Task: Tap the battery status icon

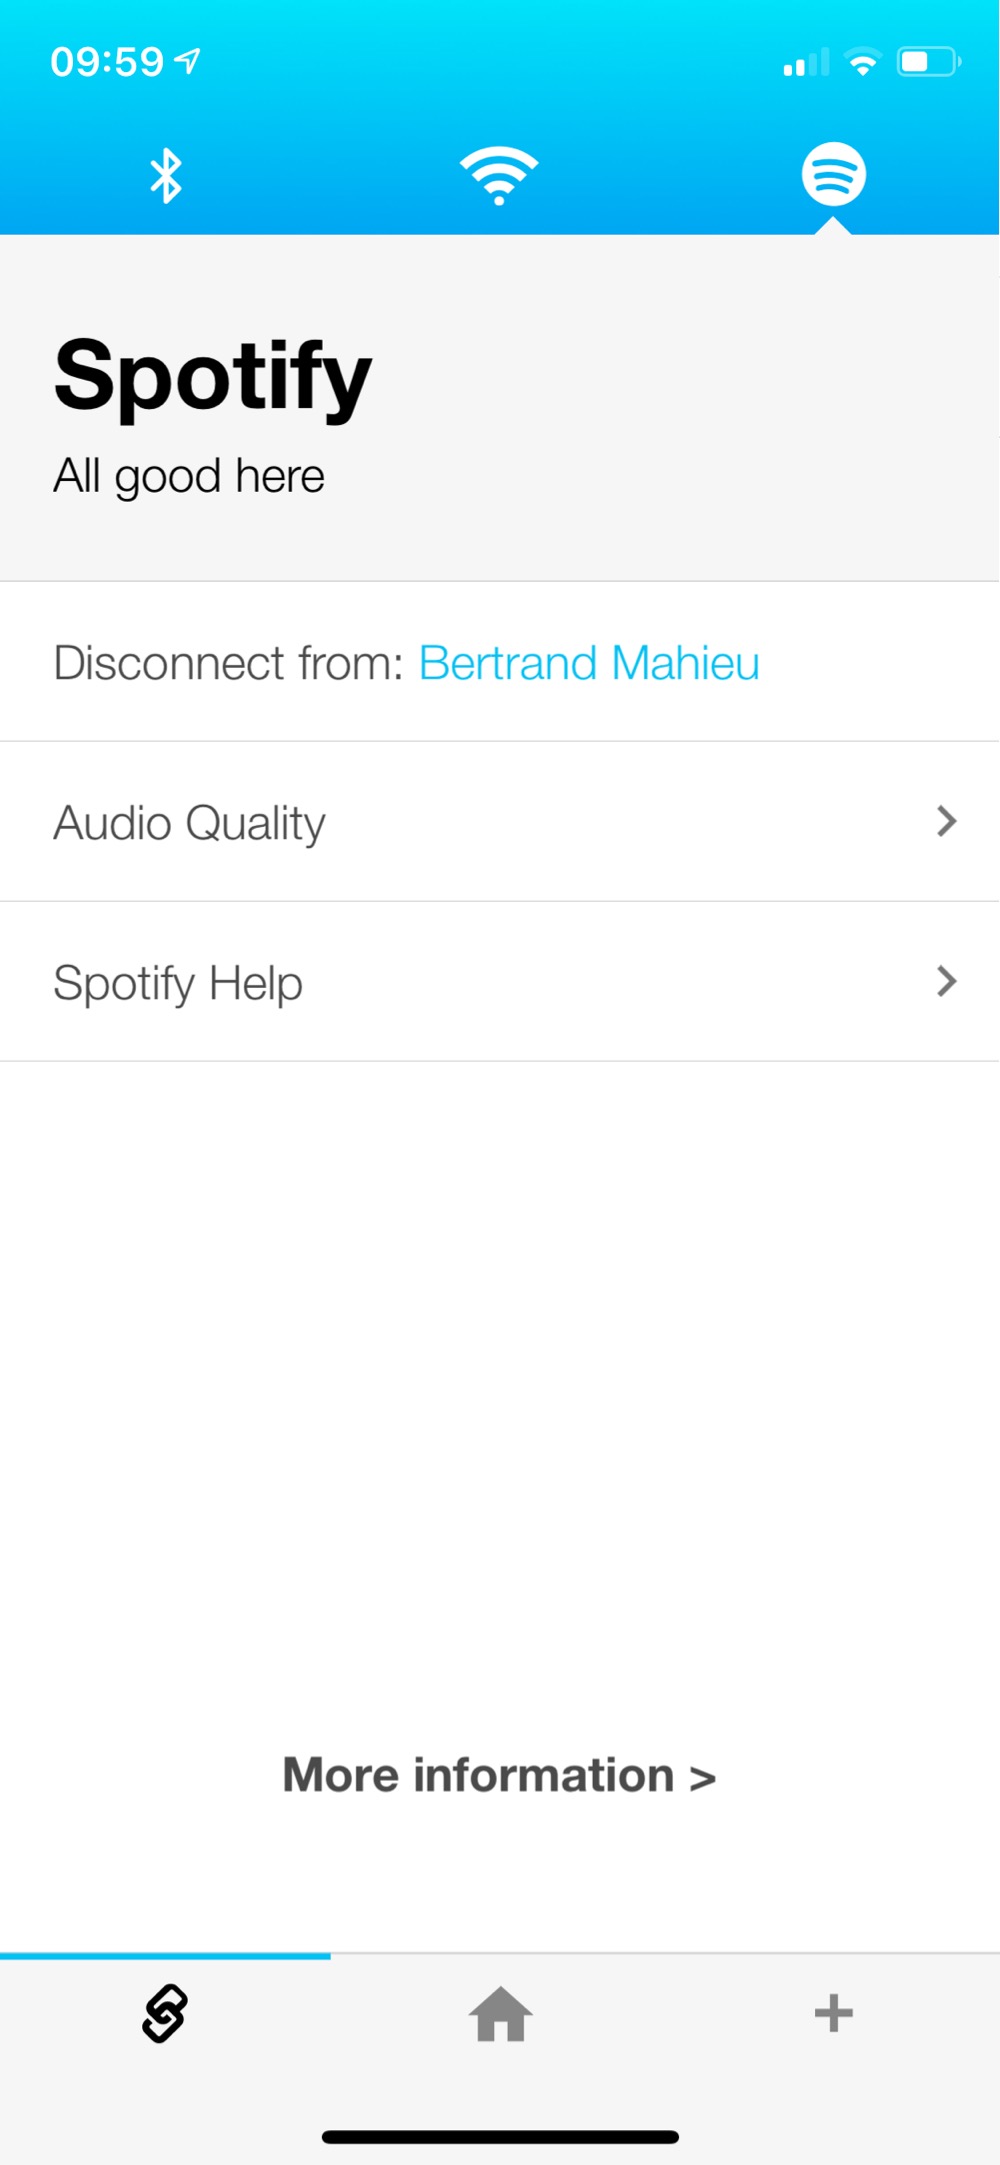Action: (929, 62)
